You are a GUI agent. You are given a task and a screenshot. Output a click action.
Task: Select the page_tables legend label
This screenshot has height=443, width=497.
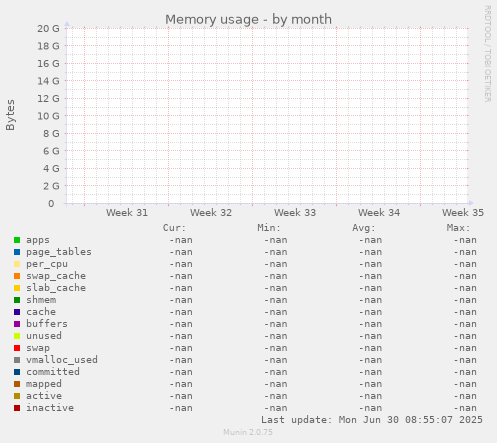pos(59,252)
